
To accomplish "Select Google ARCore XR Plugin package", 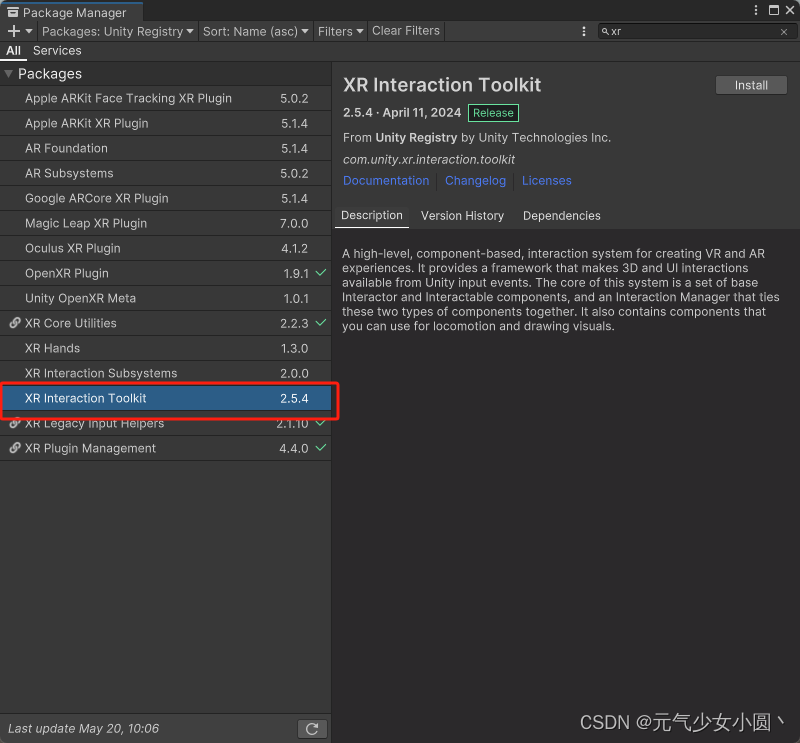I will pyautogui.click(x=165, y=198).
